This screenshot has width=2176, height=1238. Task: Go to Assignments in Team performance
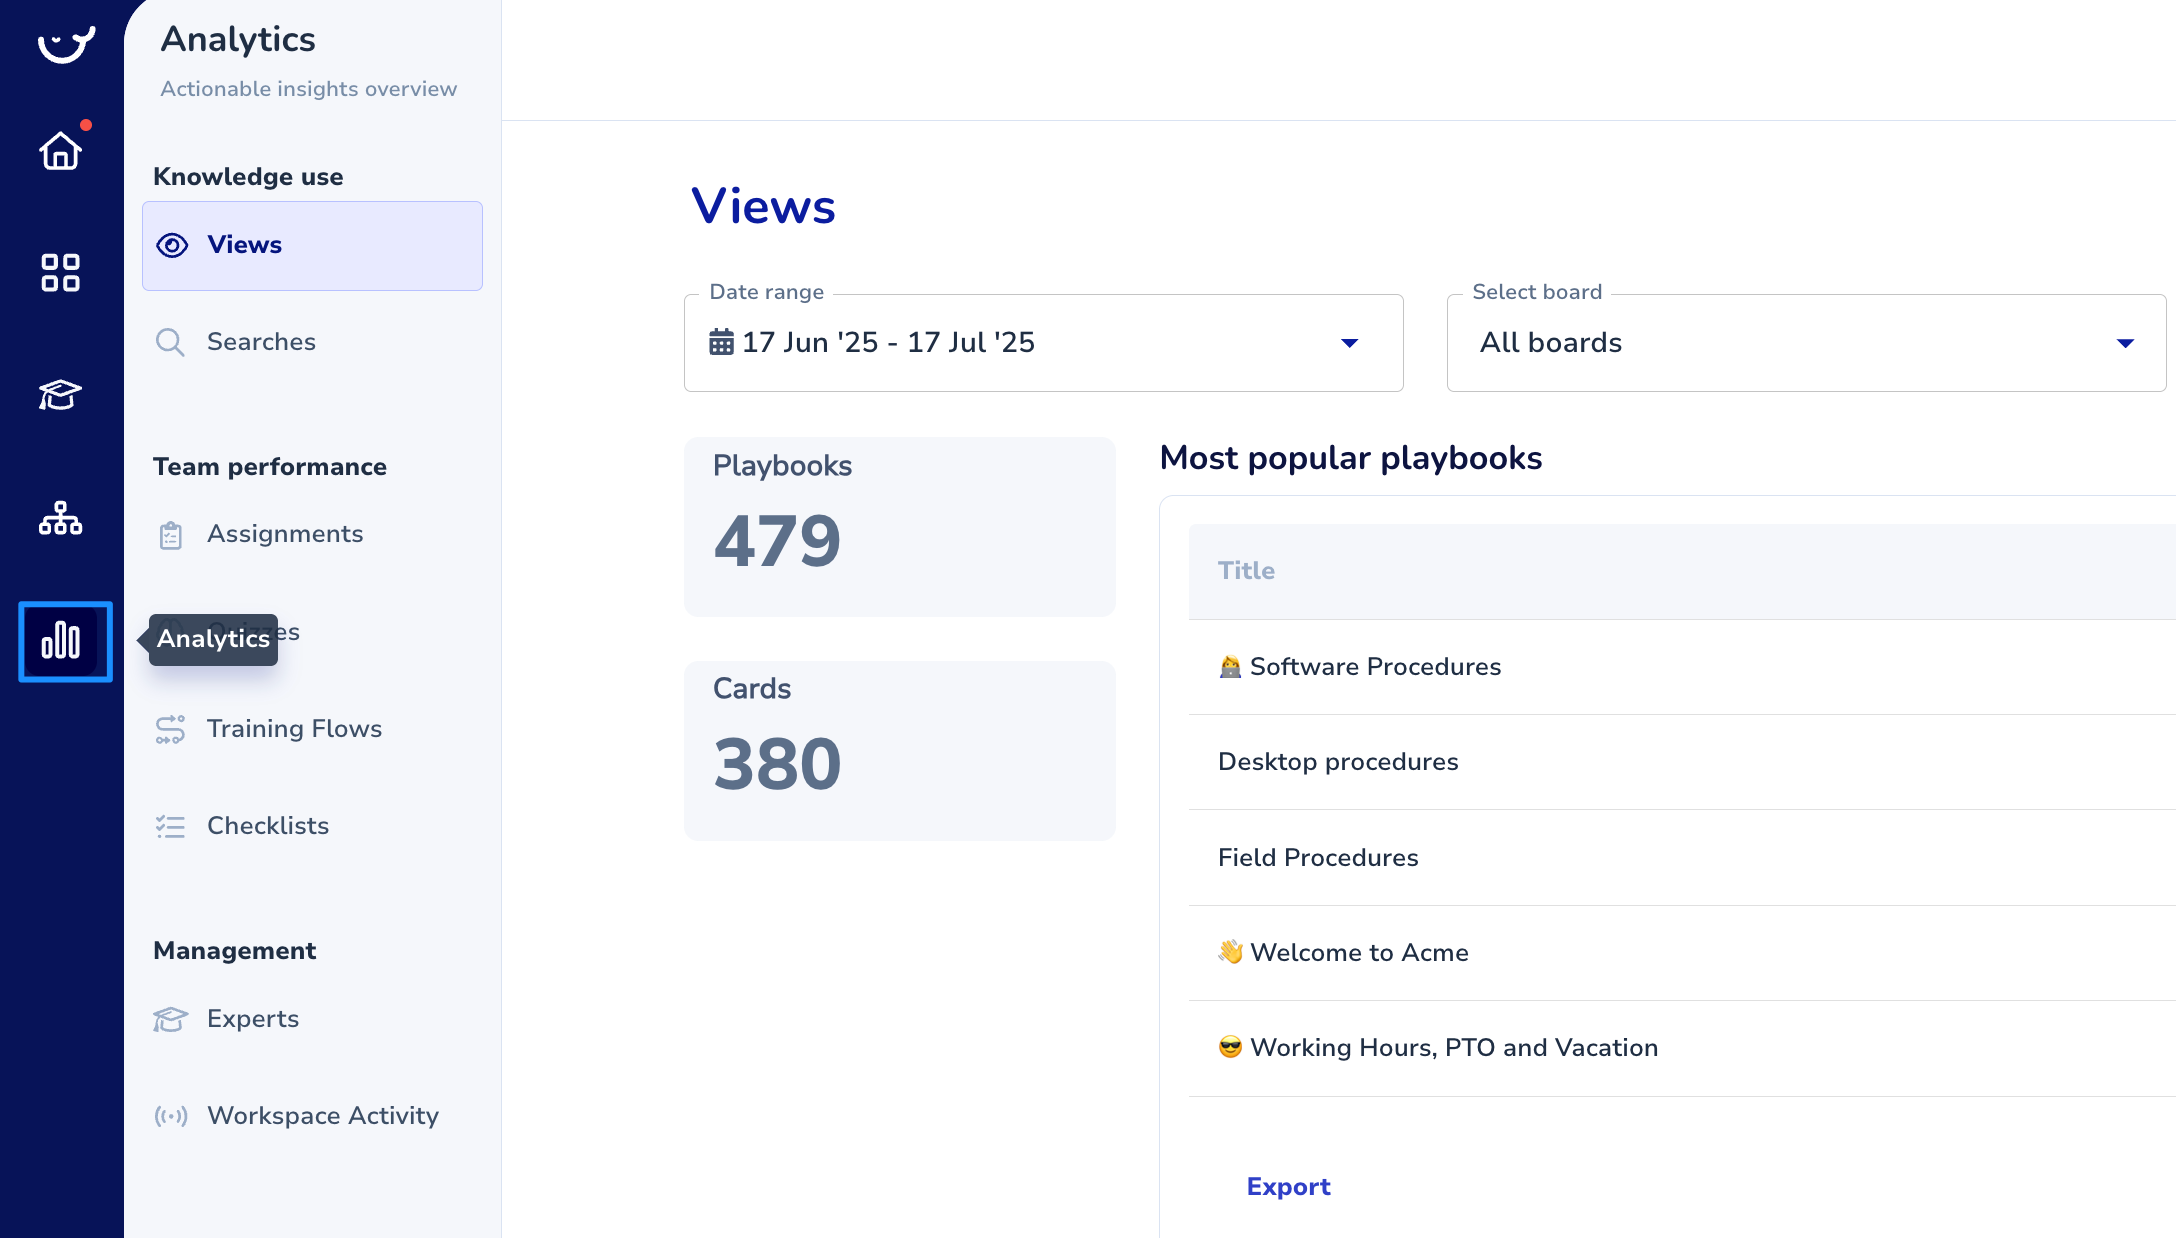tap(284, 534)
